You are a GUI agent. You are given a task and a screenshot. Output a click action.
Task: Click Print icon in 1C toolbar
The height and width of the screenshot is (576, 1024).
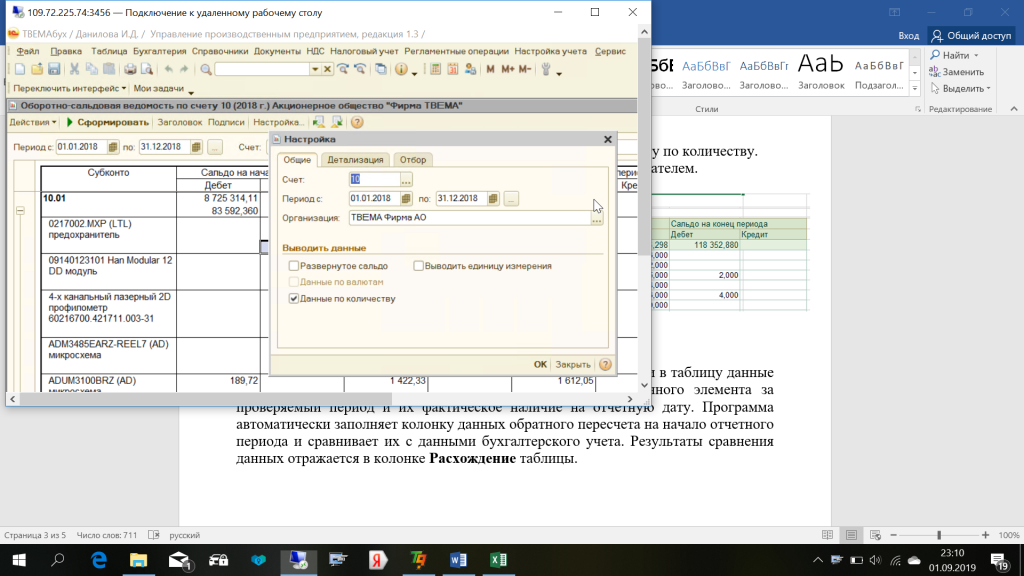pos(130,69)
